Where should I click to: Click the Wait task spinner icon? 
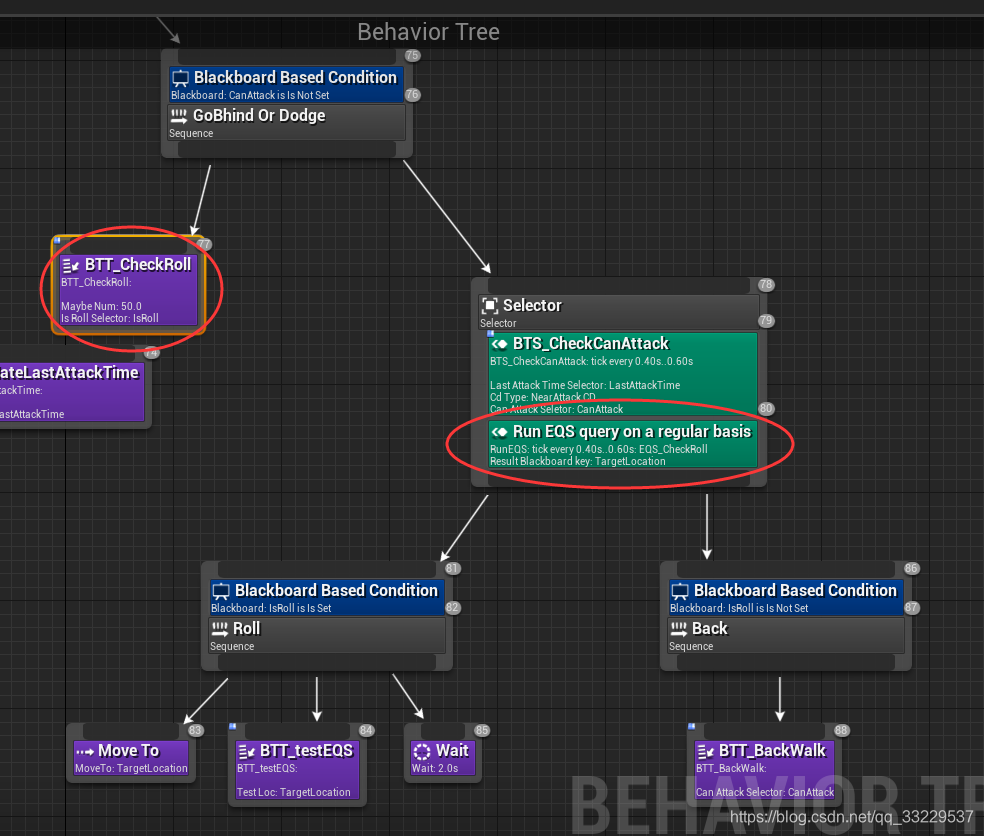[x=422, y=751]
